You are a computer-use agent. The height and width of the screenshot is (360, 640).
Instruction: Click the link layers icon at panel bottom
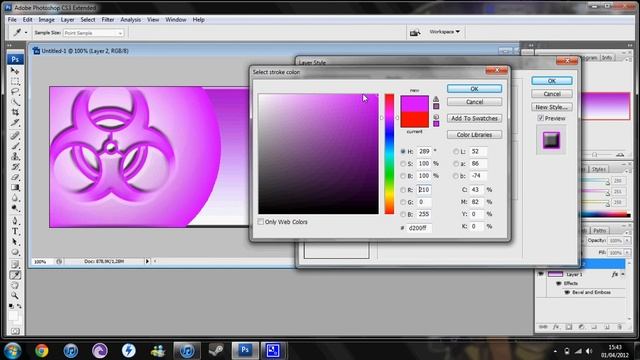[x=543, y=327]
